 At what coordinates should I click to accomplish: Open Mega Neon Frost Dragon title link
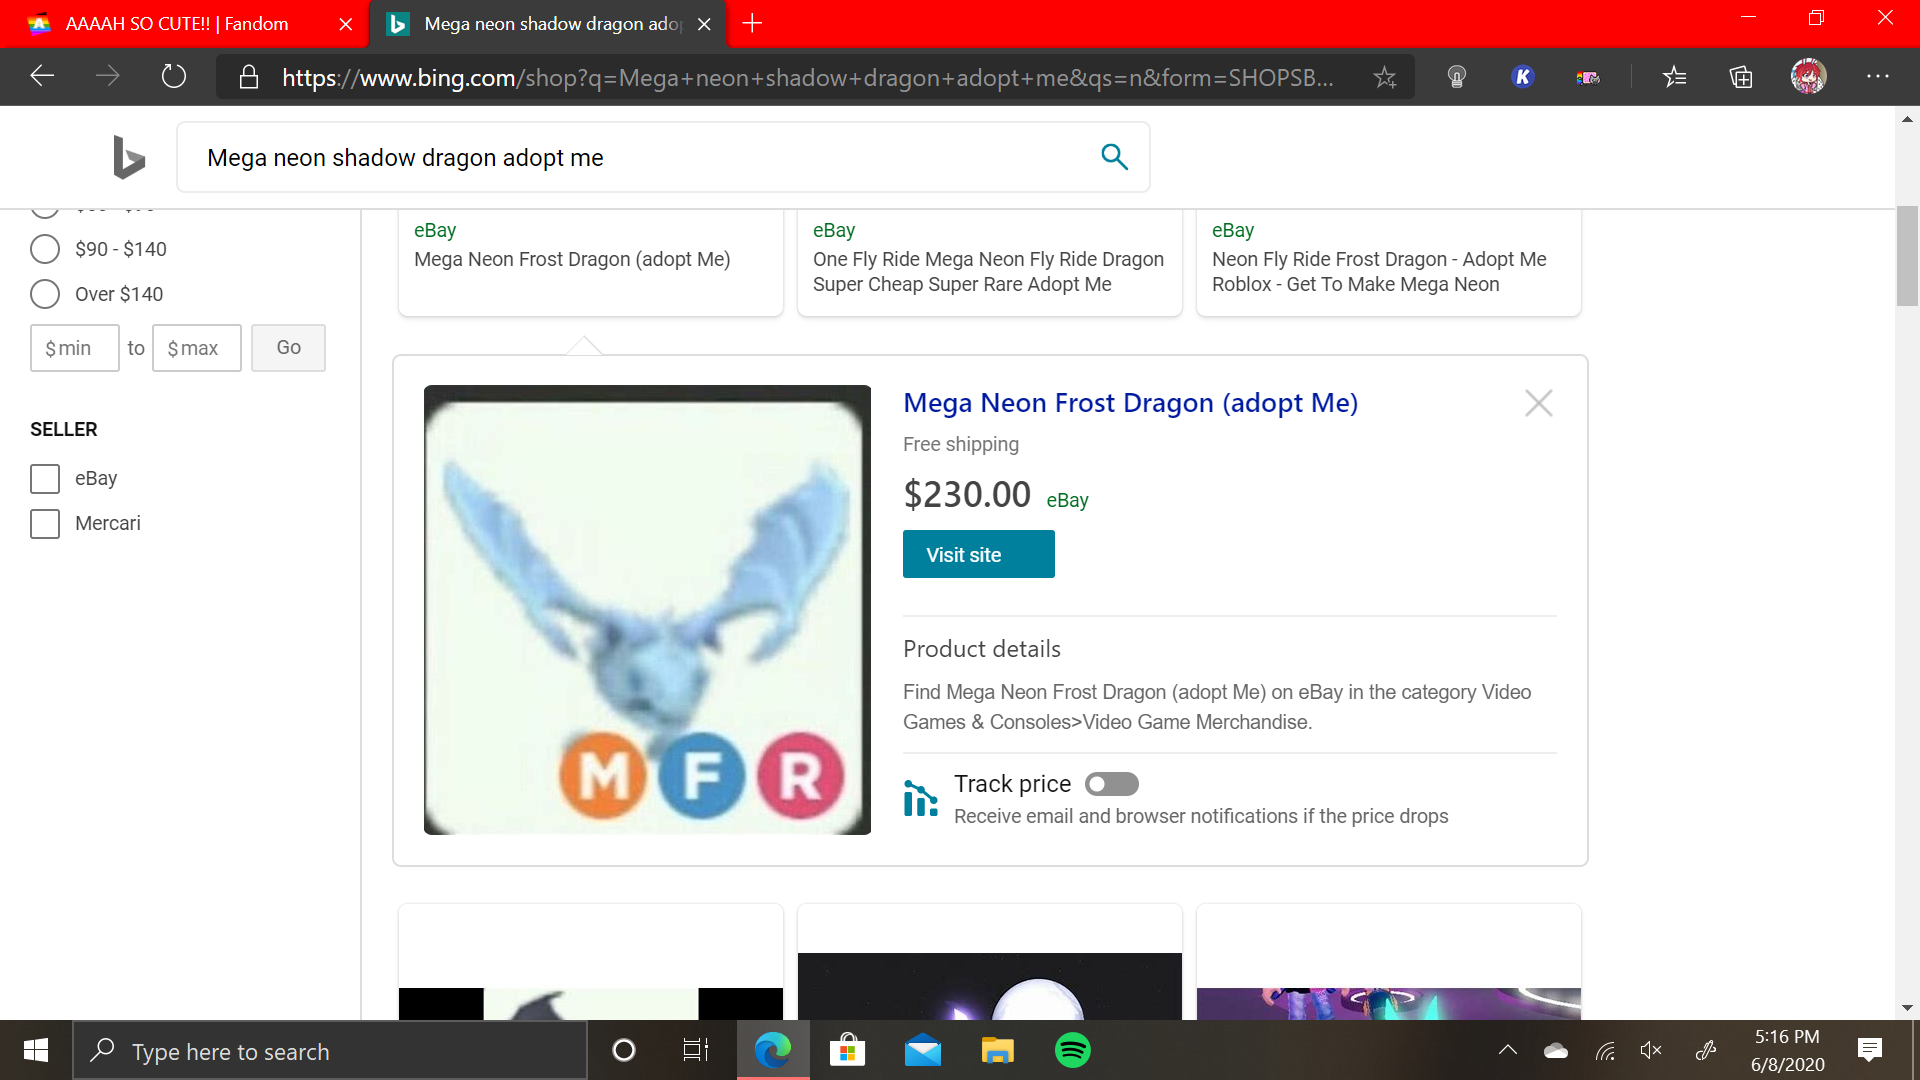coord(1130,403)
